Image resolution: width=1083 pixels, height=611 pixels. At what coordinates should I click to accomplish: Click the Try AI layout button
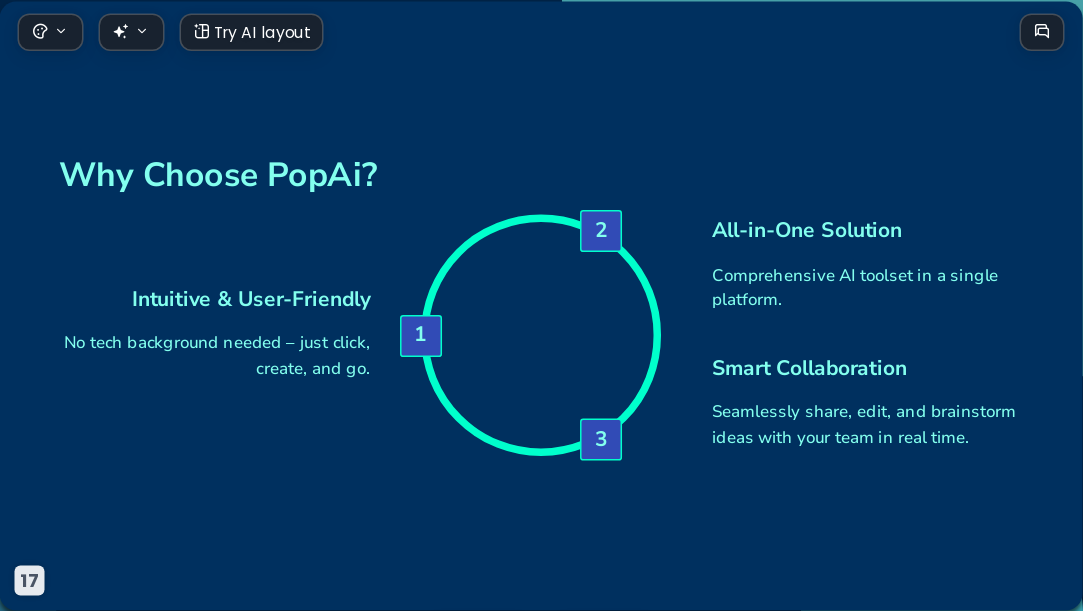[251, 32]
